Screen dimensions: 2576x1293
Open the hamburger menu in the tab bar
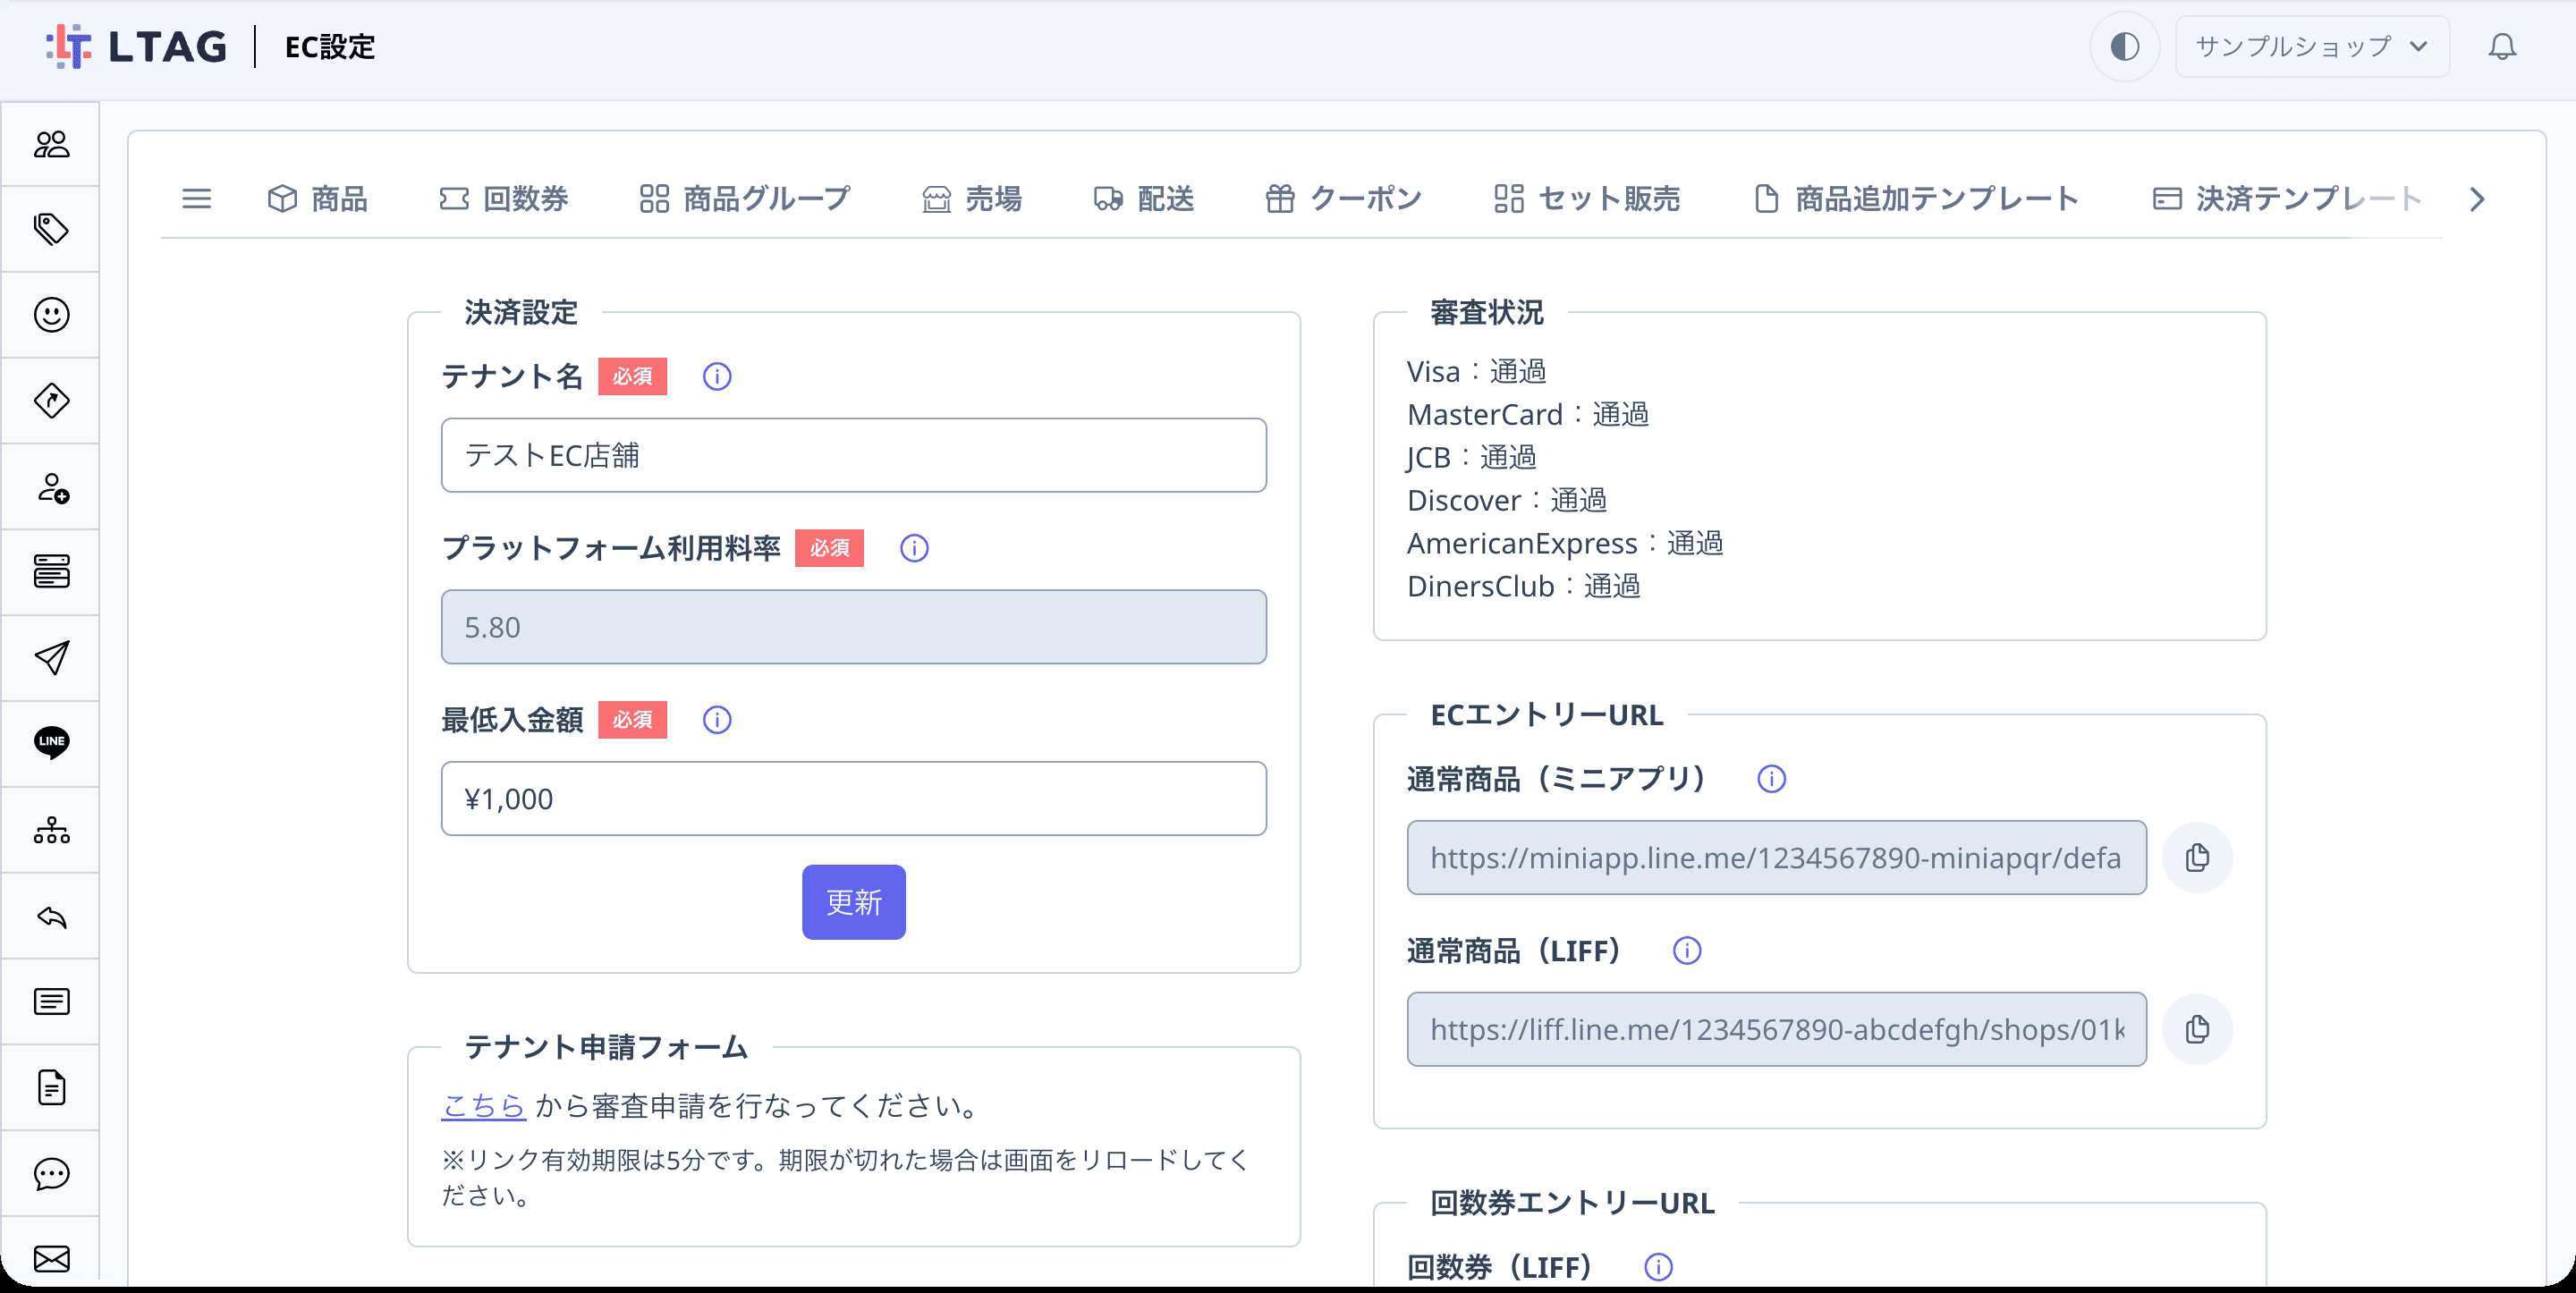196,199
